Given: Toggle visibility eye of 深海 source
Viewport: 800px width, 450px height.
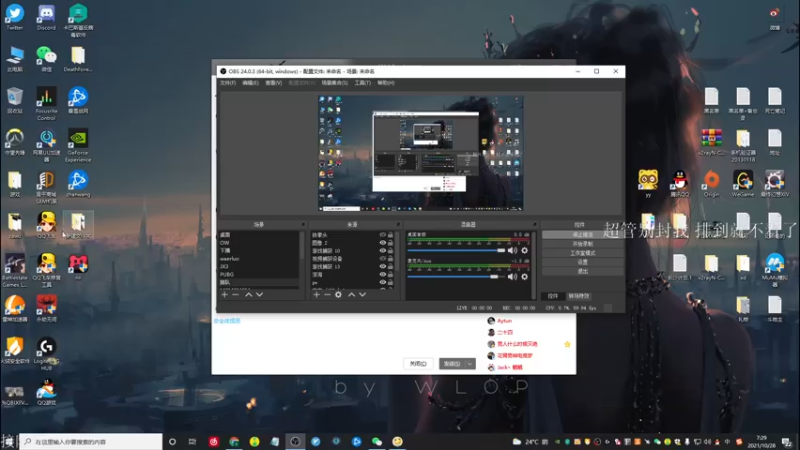Looking at the screenshot, I should [x=383, y=274].
